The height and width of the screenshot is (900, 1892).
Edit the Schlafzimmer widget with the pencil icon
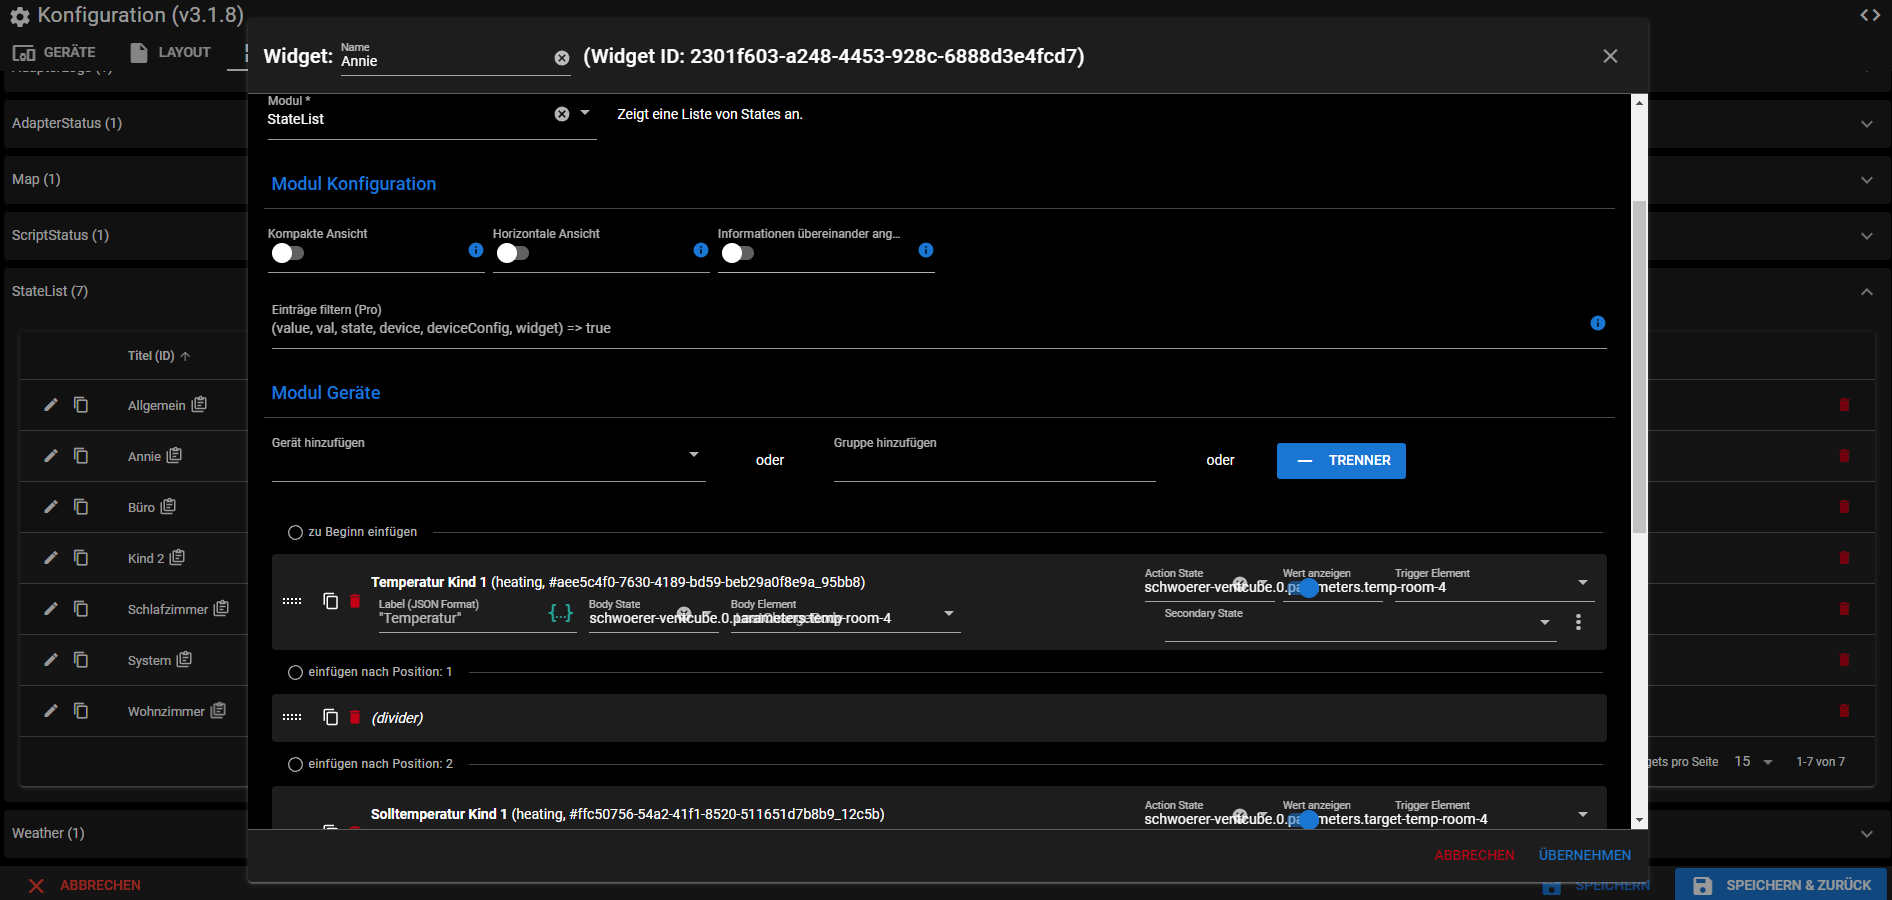(51, 609)
